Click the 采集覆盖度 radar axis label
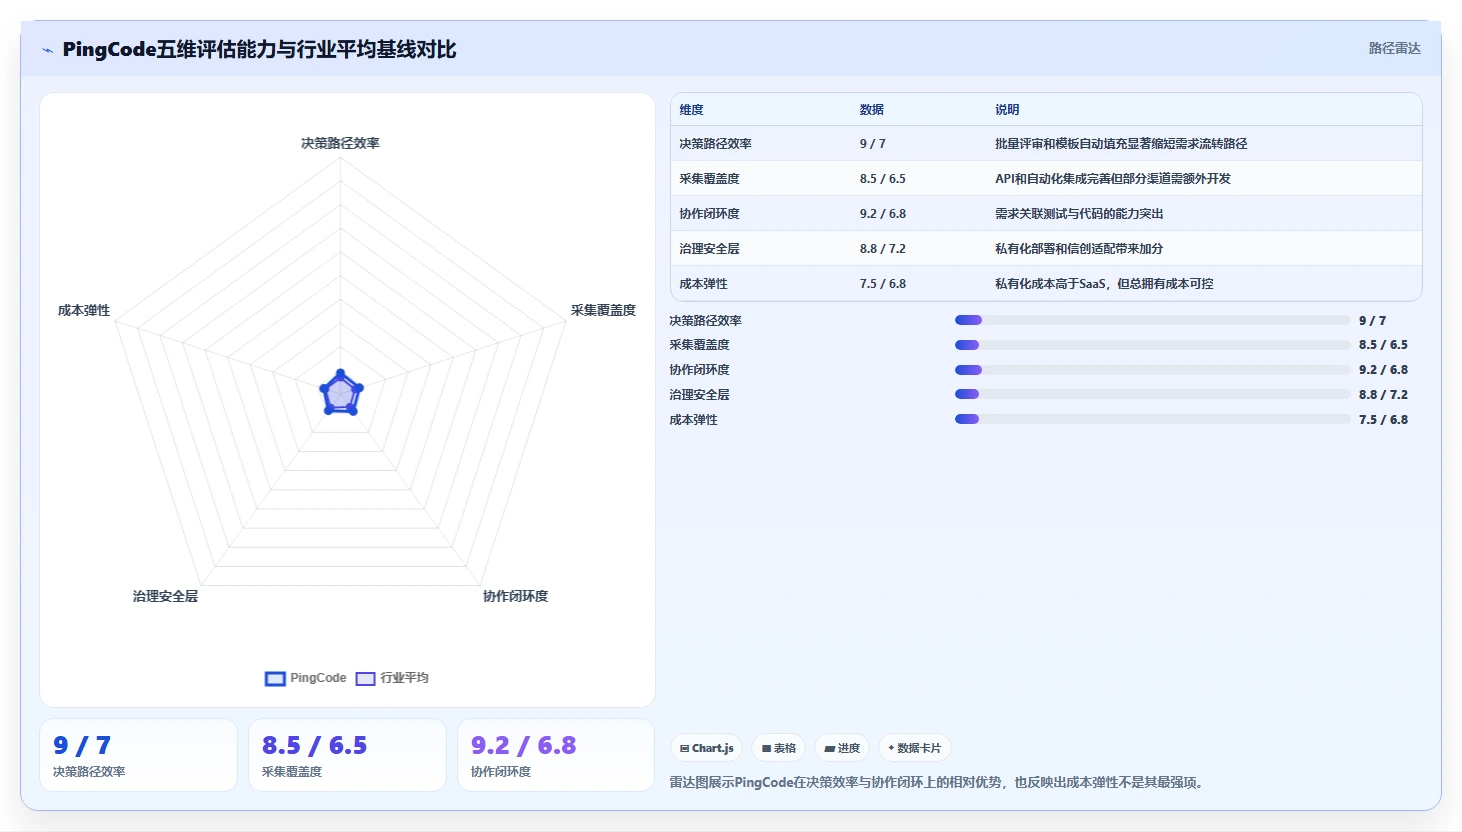Viewport: 1462px width, 832px height. click(603, 310)
